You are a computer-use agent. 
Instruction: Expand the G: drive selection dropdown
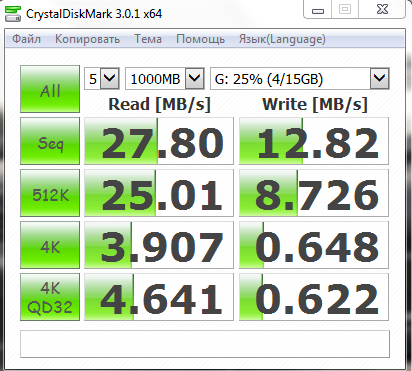click(380, 79)
